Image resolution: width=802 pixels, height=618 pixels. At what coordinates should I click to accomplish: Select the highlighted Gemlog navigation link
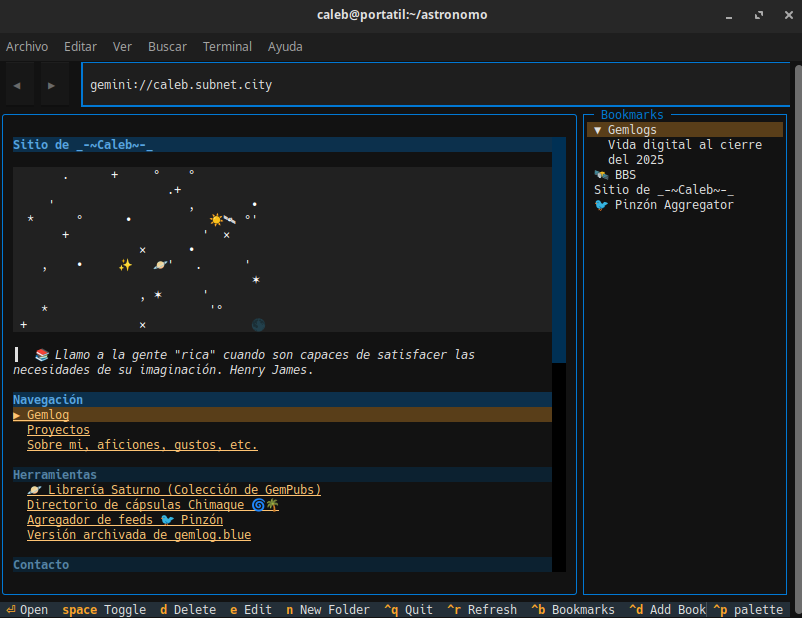(x=47, y=415)
